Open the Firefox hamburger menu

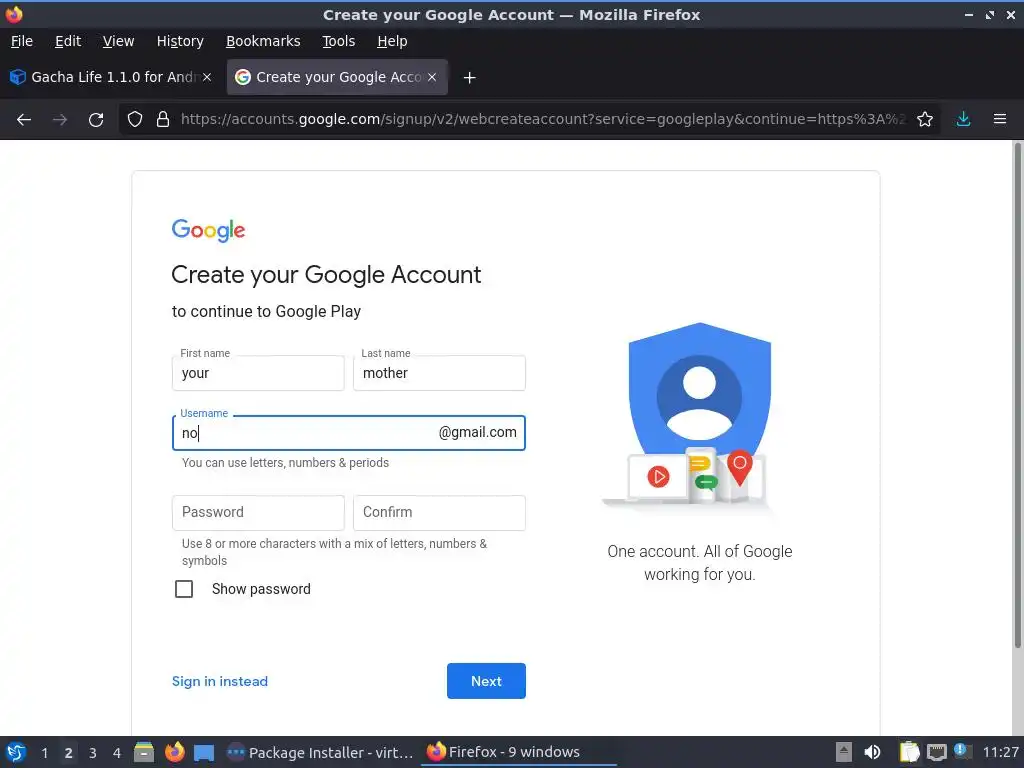click(x=1000, y=120)
